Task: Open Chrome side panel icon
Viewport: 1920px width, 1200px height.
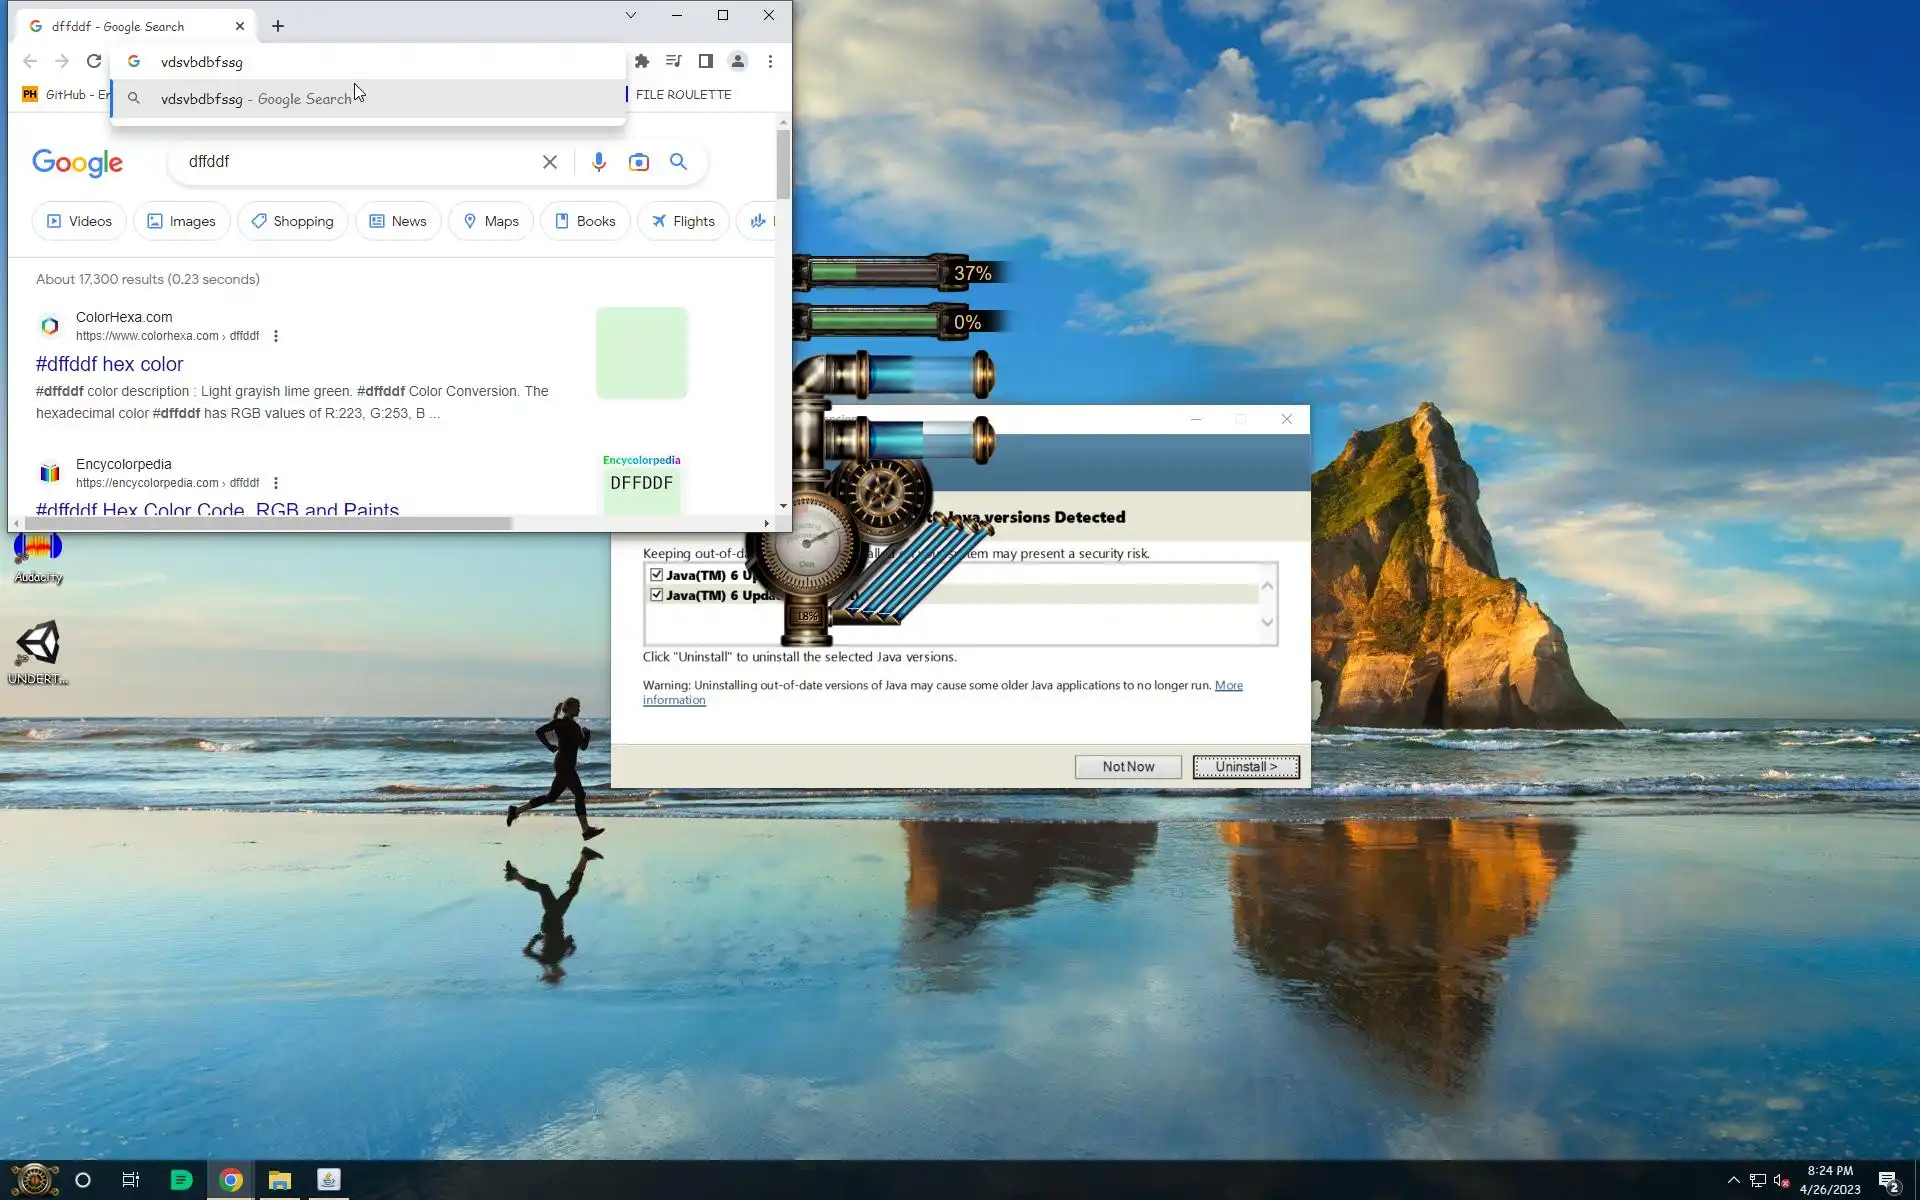Action: click(x=705, y=61)
